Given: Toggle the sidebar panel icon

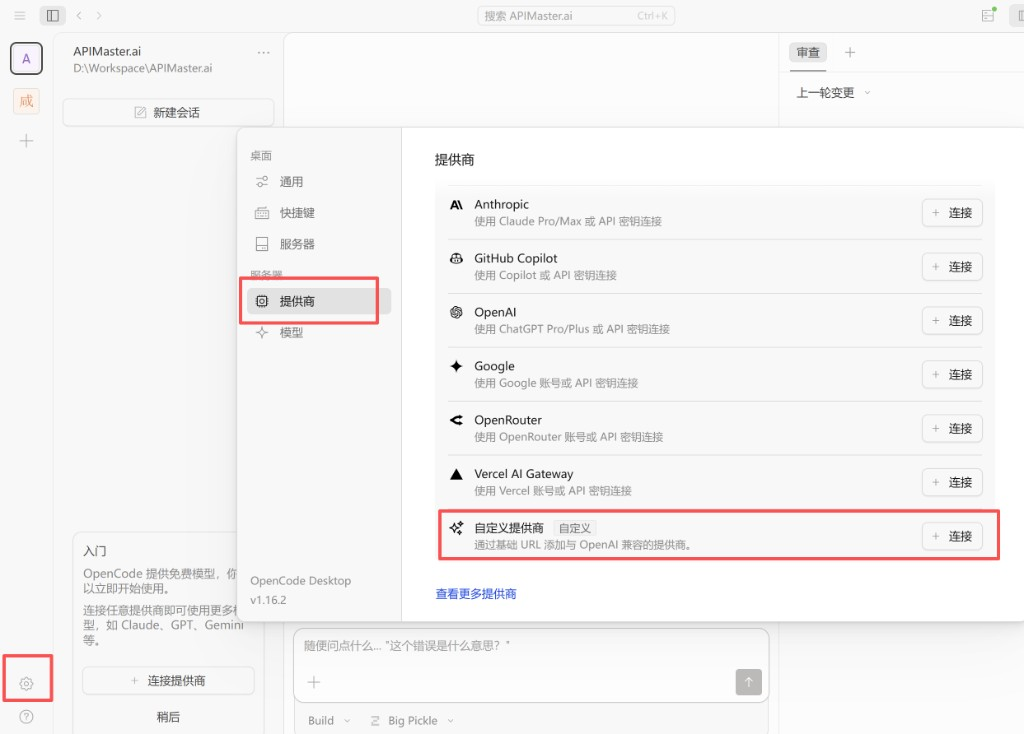Looking at the screenshot, I should pos(53,15).
